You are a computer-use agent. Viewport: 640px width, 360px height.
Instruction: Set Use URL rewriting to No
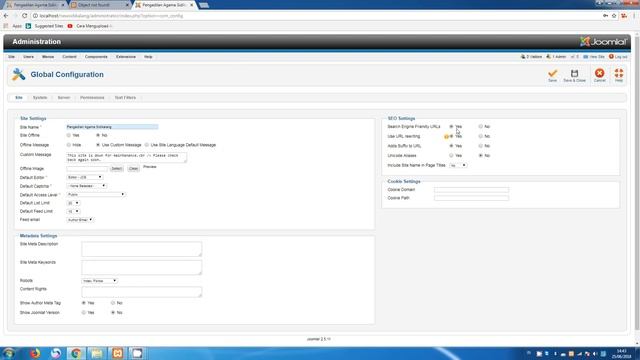(x=480, y=136)
